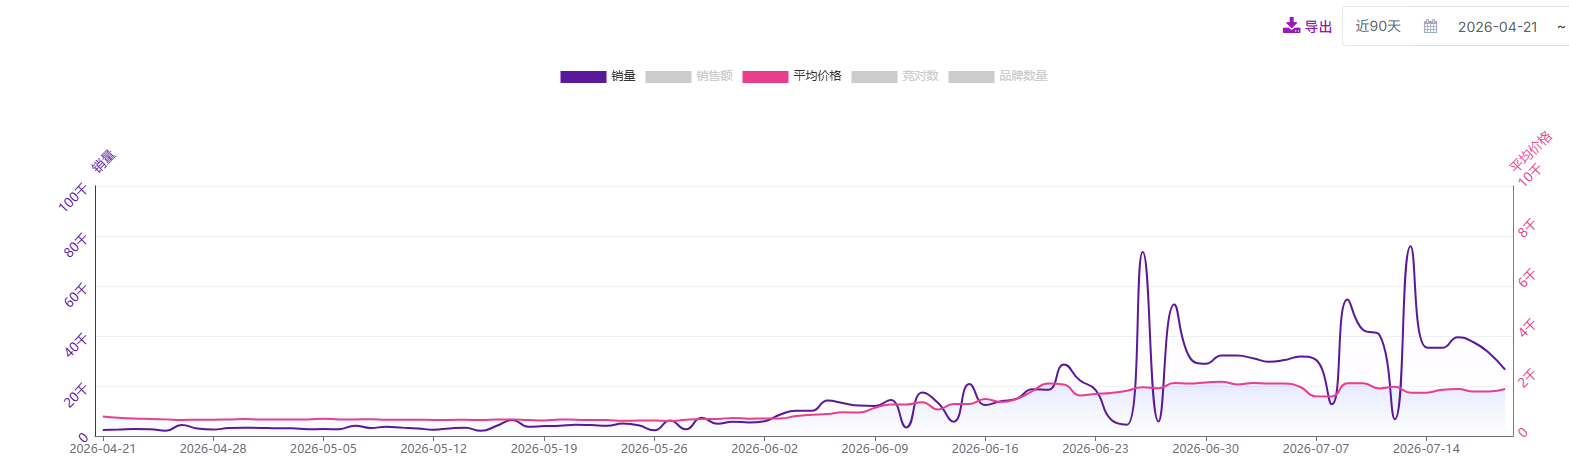Focus the start date field 2026-04-21
Screen dimensions: 1569x475
coord(1497,27)
